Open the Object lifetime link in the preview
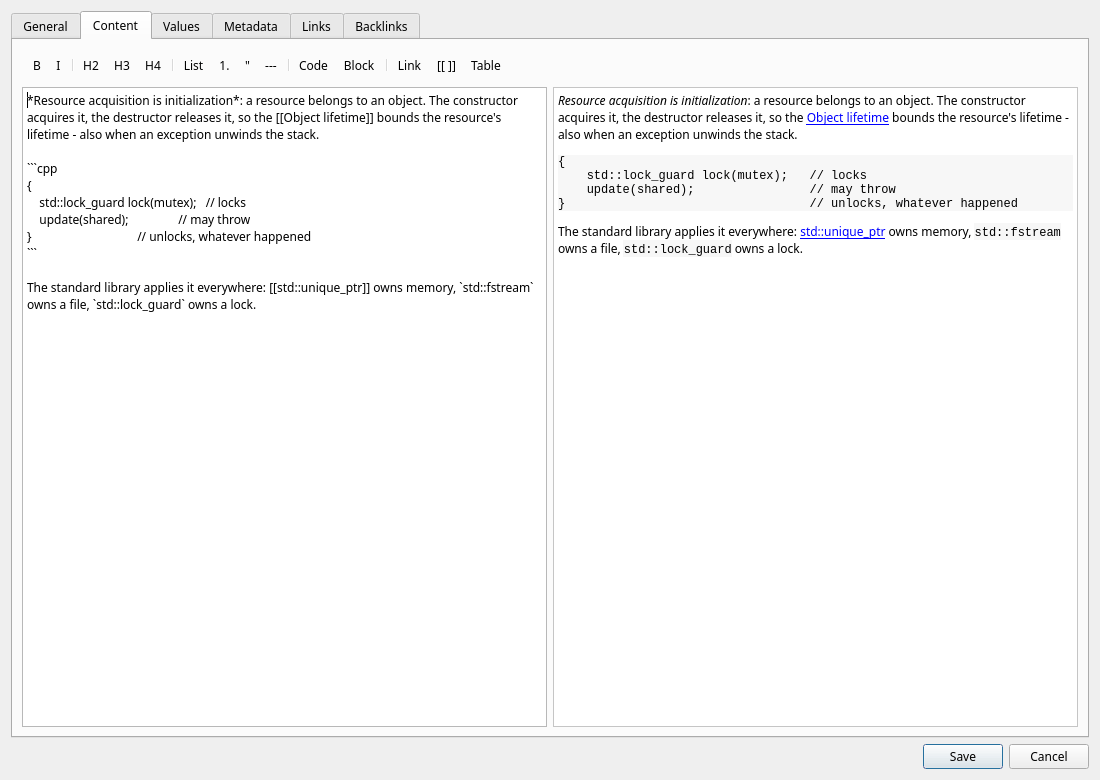 (847, 118)
